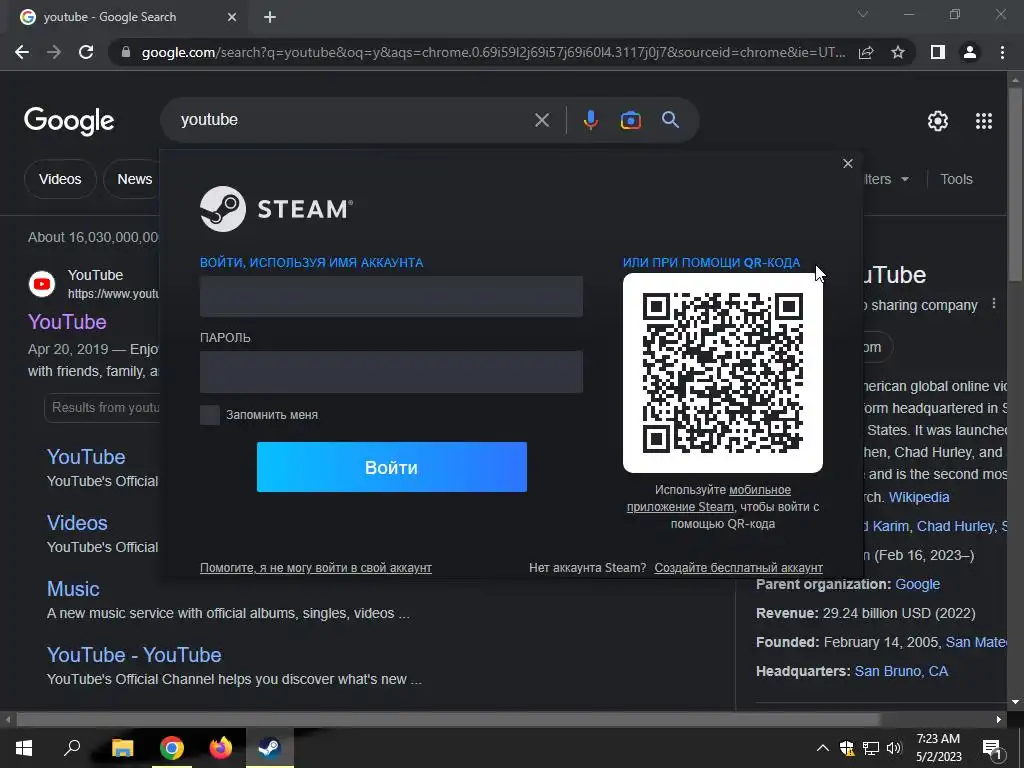
Task: Open Firefox from taskbar
Action: (x=221, y=748)
